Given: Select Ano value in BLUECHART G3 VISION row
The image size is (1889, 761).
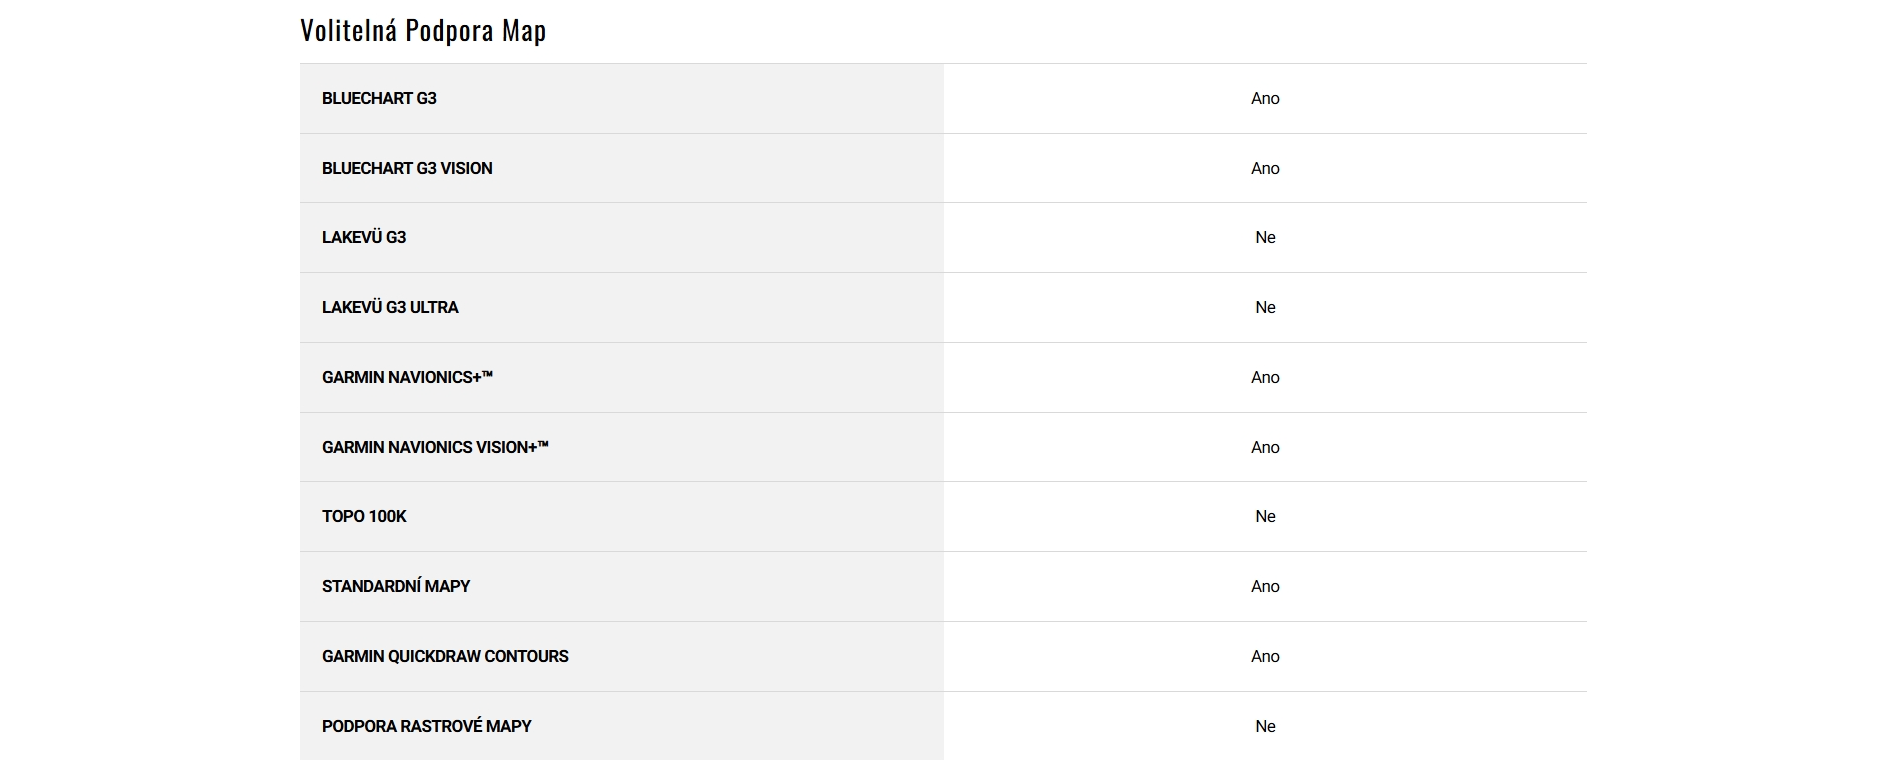Looking at the screenshot, I should pyautogui.click(x=1265, y=168).
